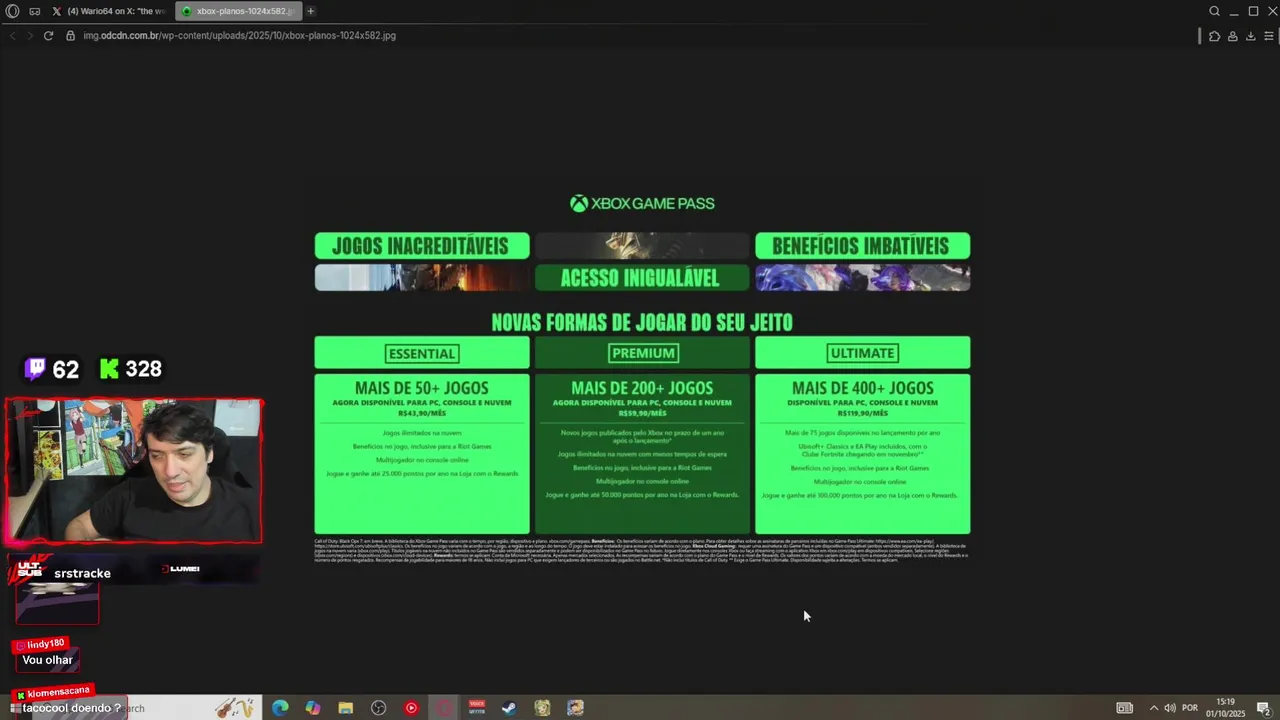Open Copilot from the taskbar
Image resolution: width=1280 pixels, height=720 pixels.
pos(313,708)
